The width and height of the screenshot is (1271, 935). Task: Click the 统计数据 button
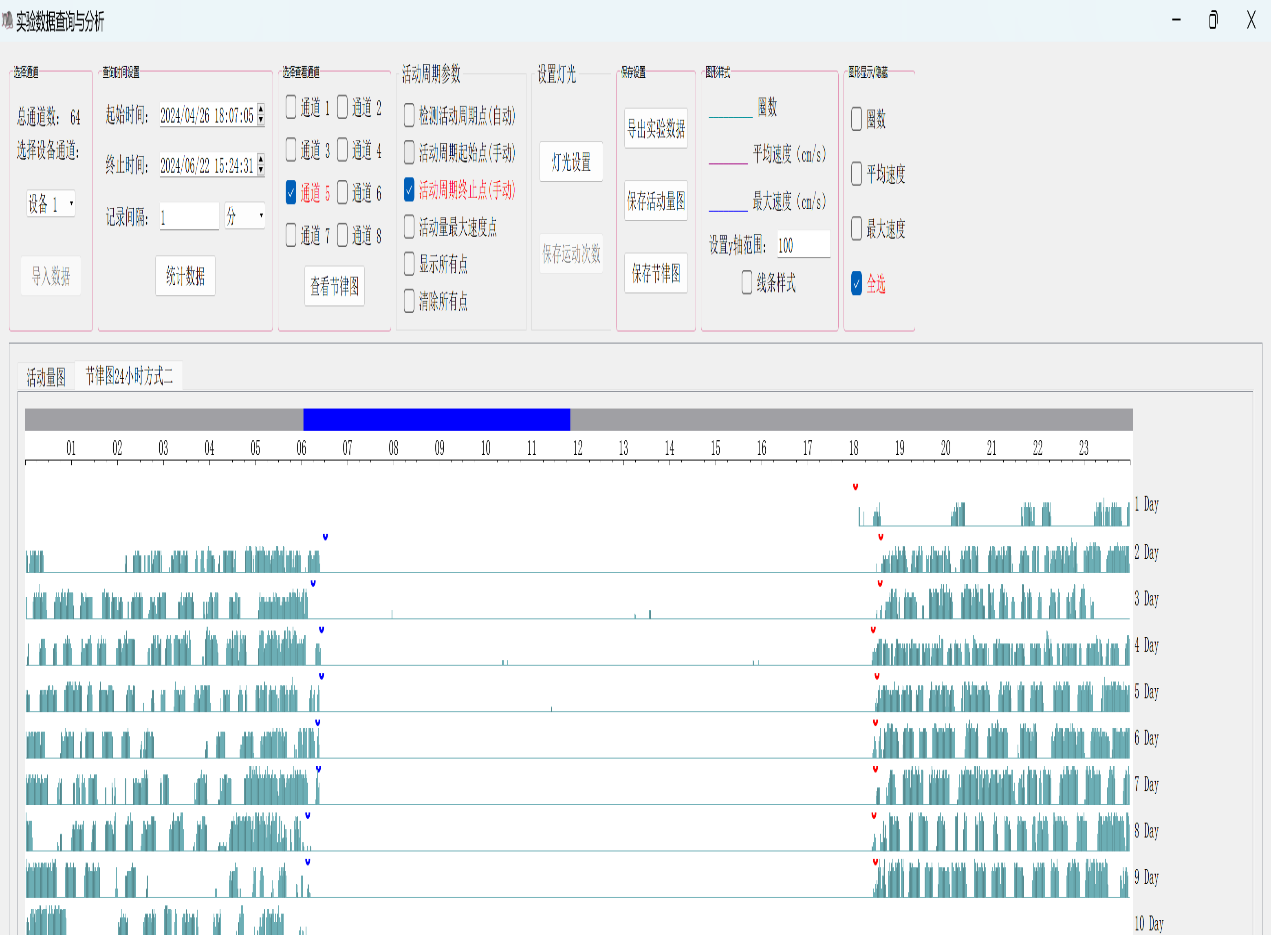(x=185, y=276)
